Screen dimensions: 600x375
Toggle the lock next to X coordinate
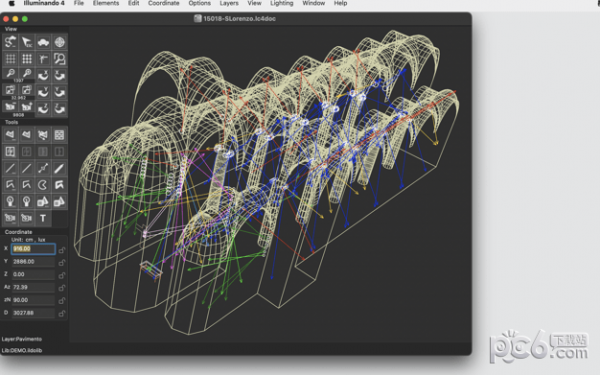click(62, 249)
